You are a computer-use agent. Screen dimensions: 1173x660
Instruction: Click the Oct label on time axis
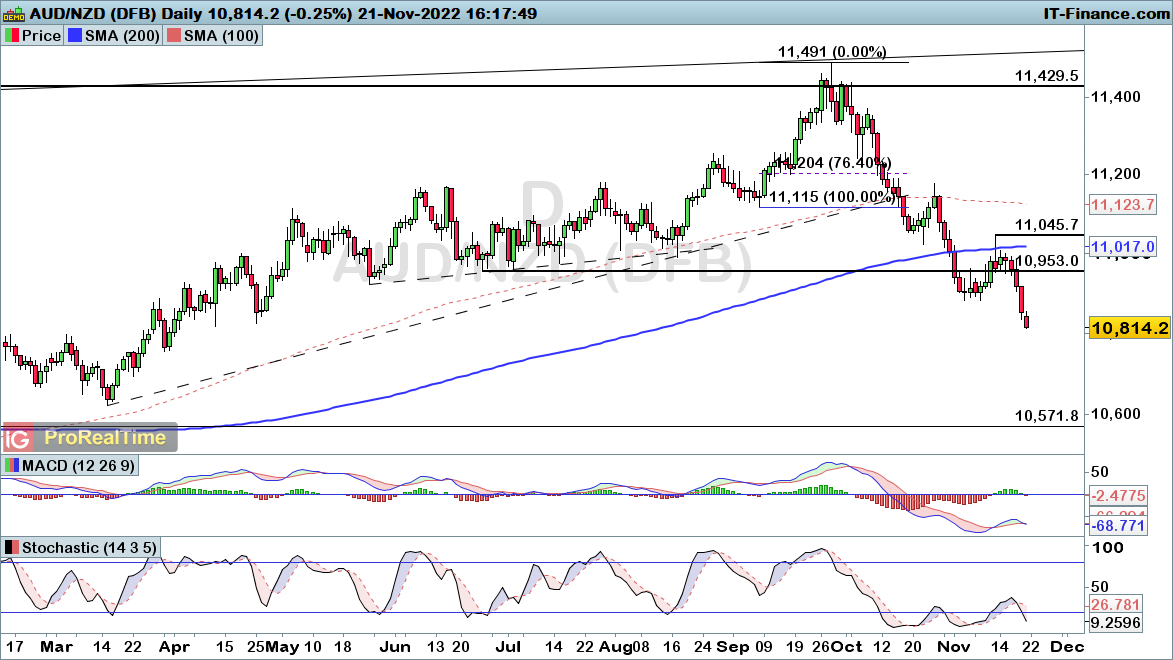[x=848, y=647]
